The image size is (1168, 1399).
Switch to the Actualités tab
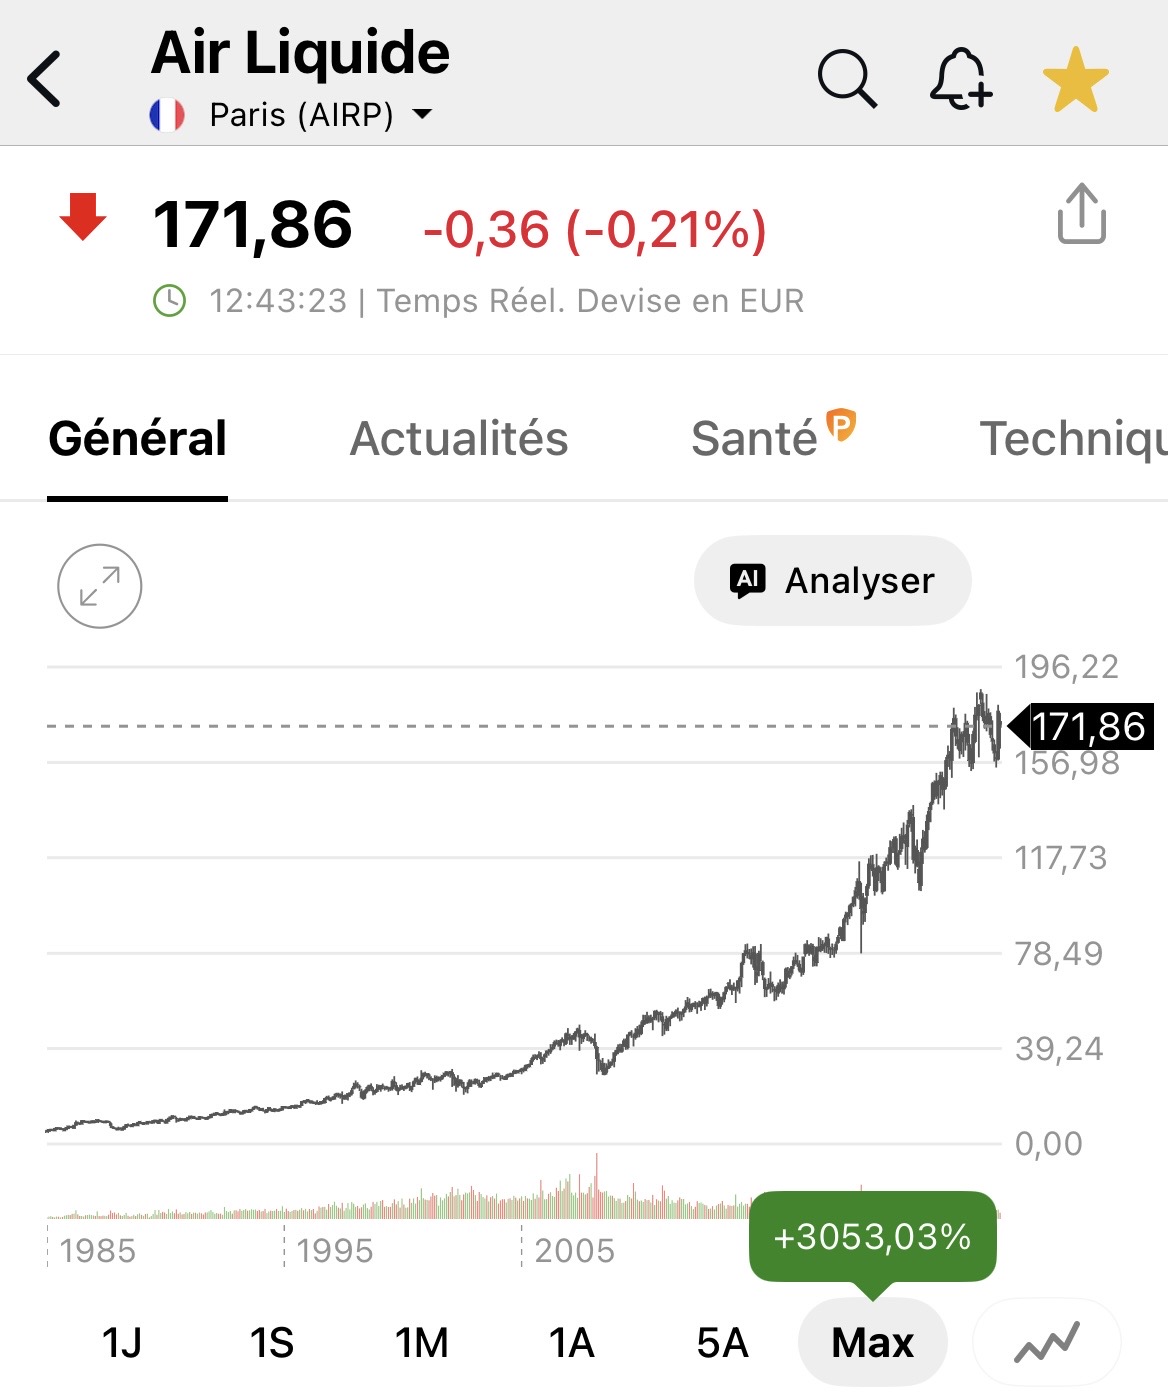pos(459,439)
